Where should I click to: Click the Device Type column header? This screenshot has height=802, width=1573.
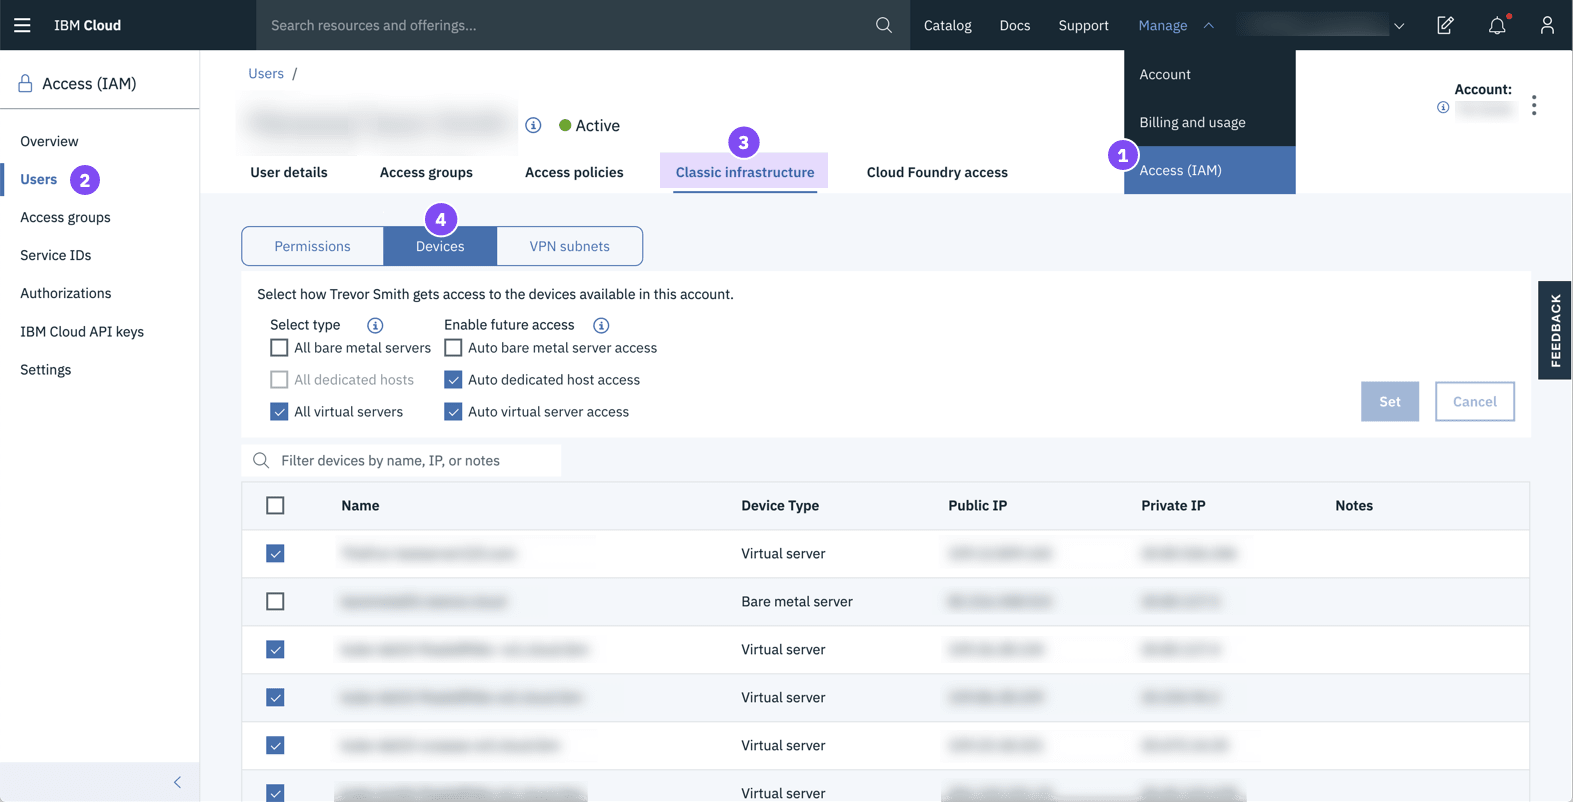pyautogui.click(x=780, y=505)
